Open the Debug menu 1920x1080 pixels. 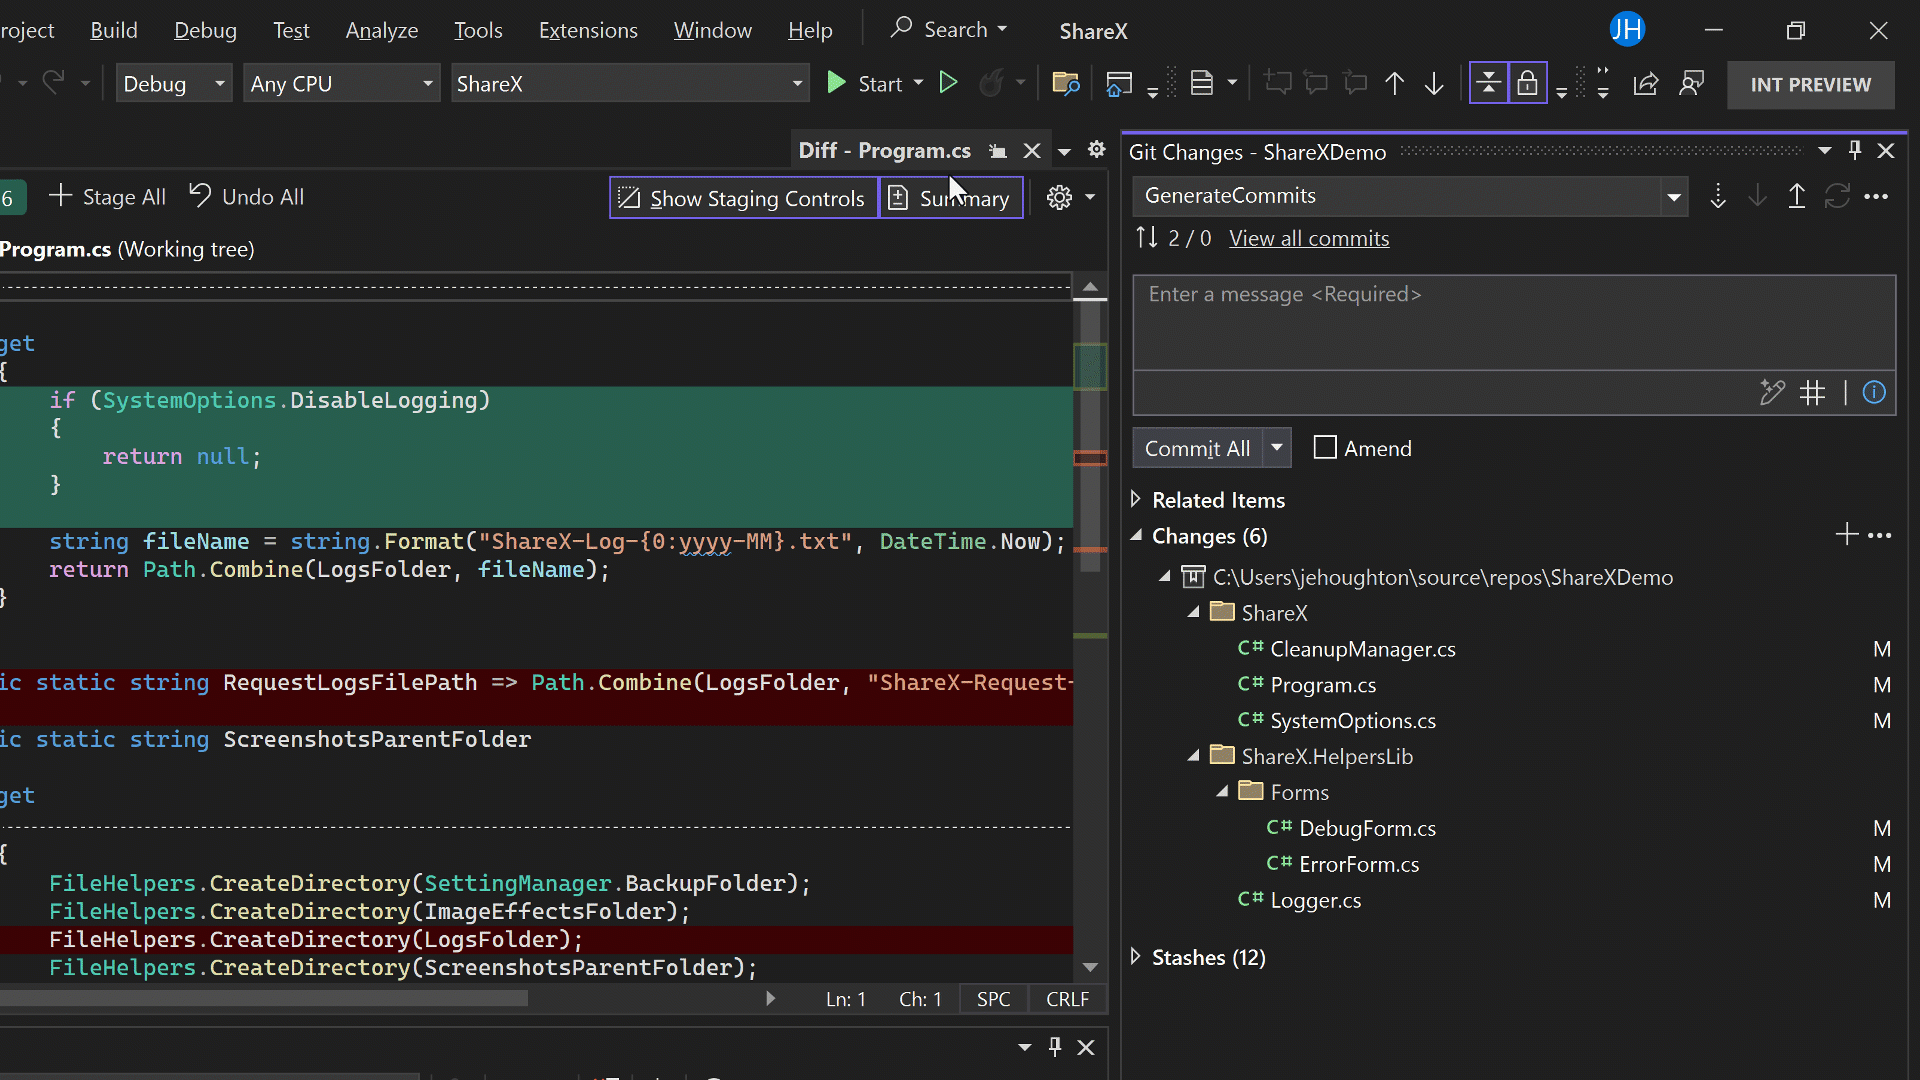click(204, 29)
